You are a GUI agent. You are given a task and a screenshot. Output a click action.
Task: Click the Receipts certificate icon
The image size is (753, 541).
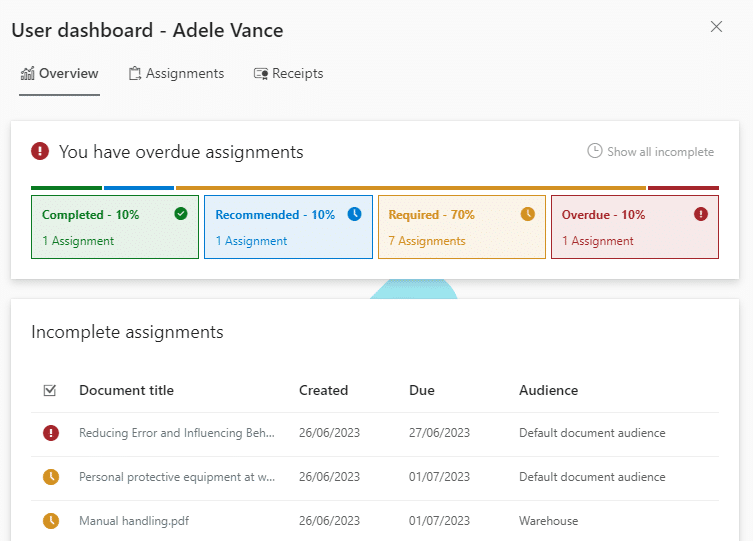261,74
